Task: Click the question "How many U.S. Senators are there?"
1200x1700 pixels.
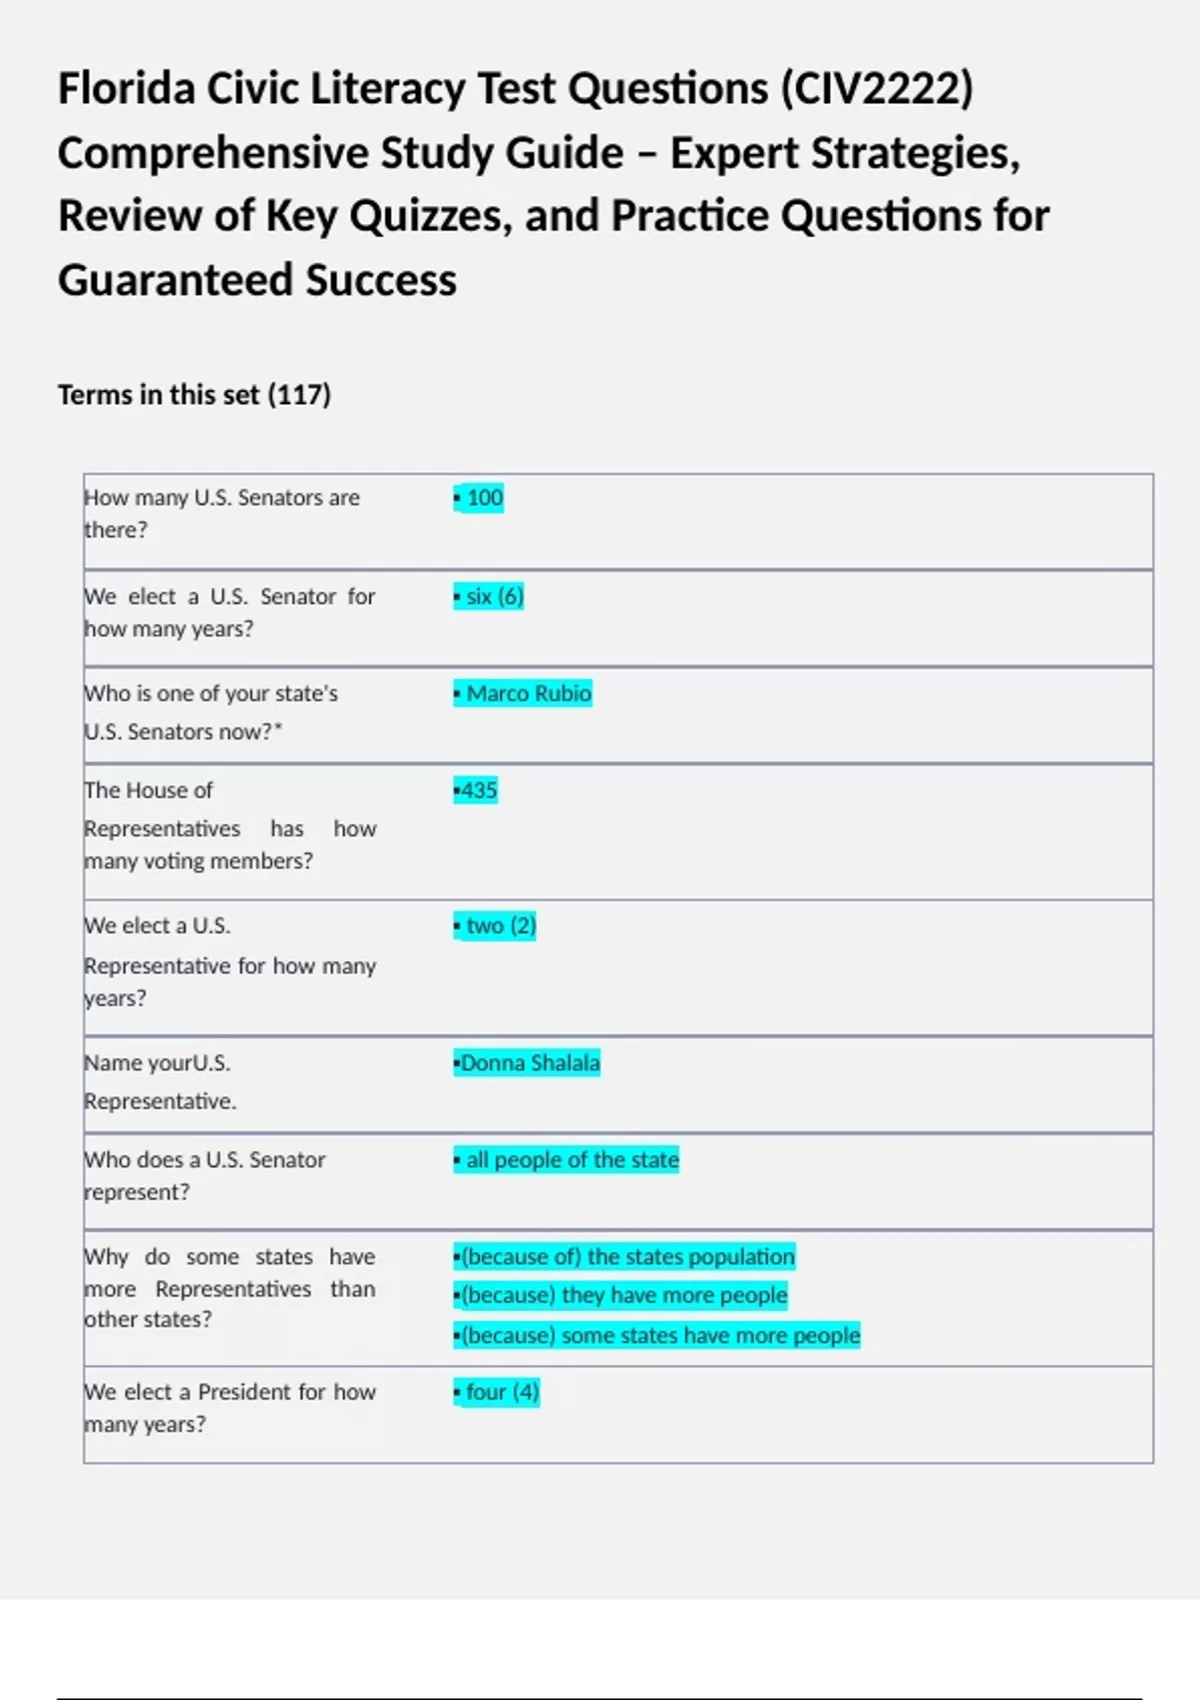Action: [x=222, y=513]
